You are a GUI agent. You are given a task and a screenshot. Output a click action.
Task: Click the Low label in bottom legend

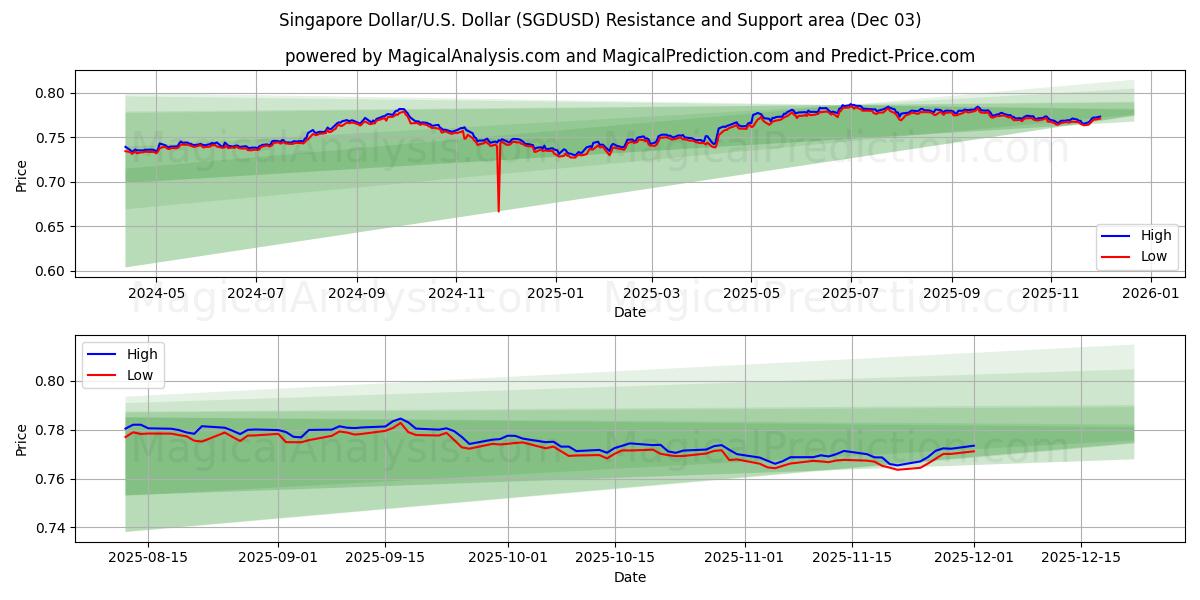tap(141, 374)
